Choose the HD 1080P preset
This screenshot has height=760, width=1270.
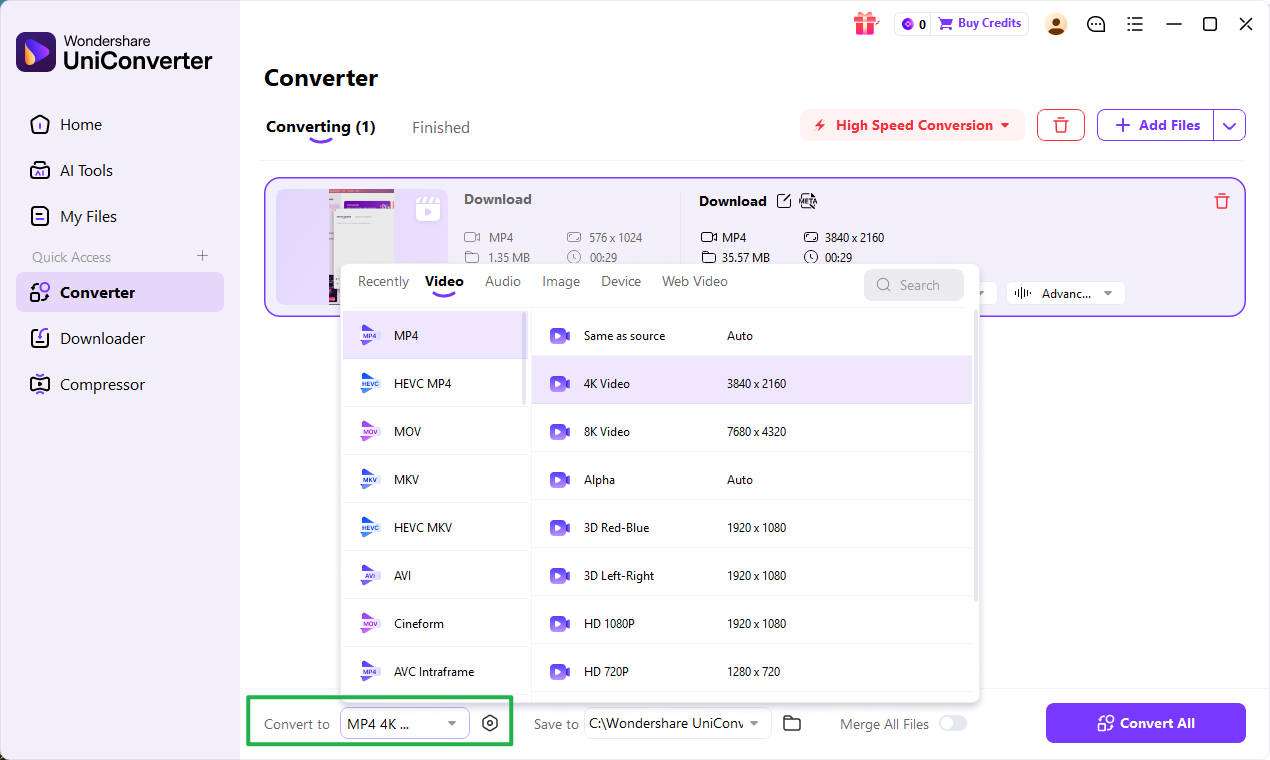click(x=751, y=623)
